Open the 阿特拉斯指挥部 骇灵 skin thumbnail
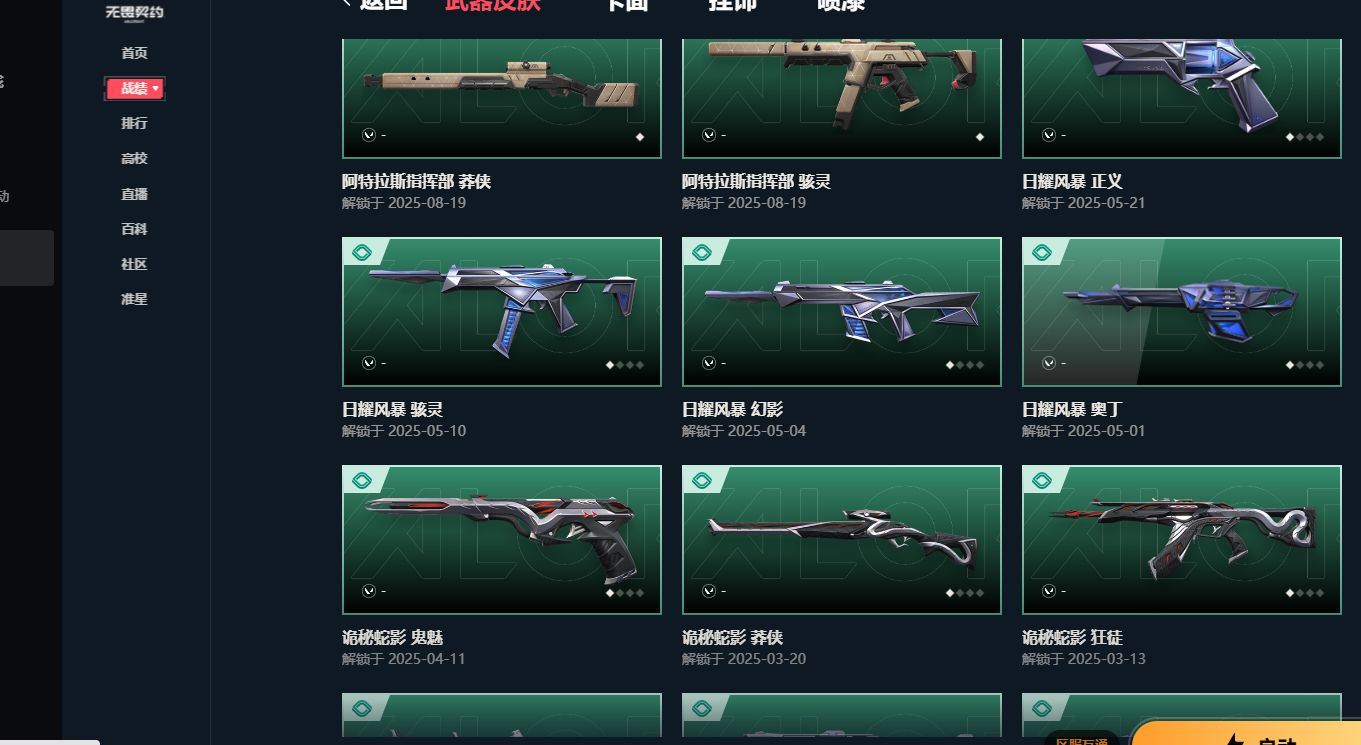The image size is (1361, 745). click(x=842, y=98)
